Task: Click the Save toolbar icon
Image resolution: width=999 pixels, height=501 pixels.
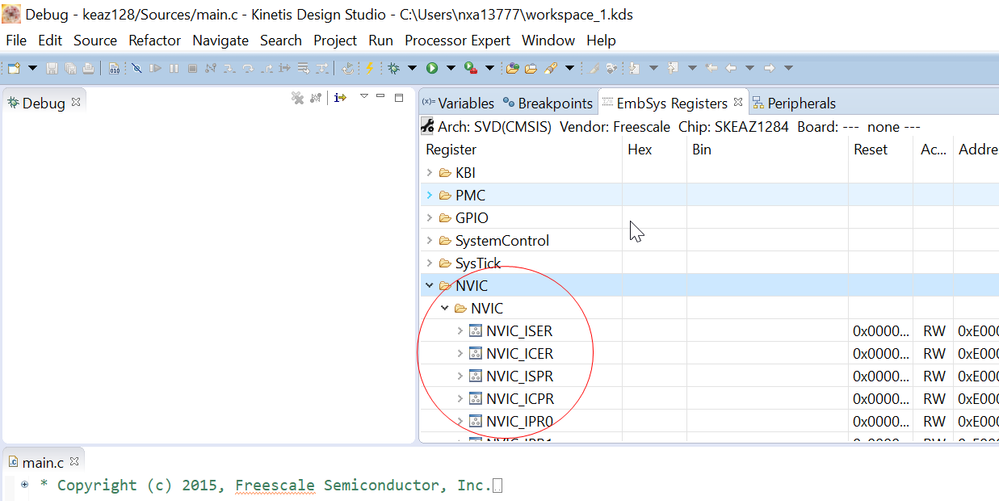Action: 52,68
